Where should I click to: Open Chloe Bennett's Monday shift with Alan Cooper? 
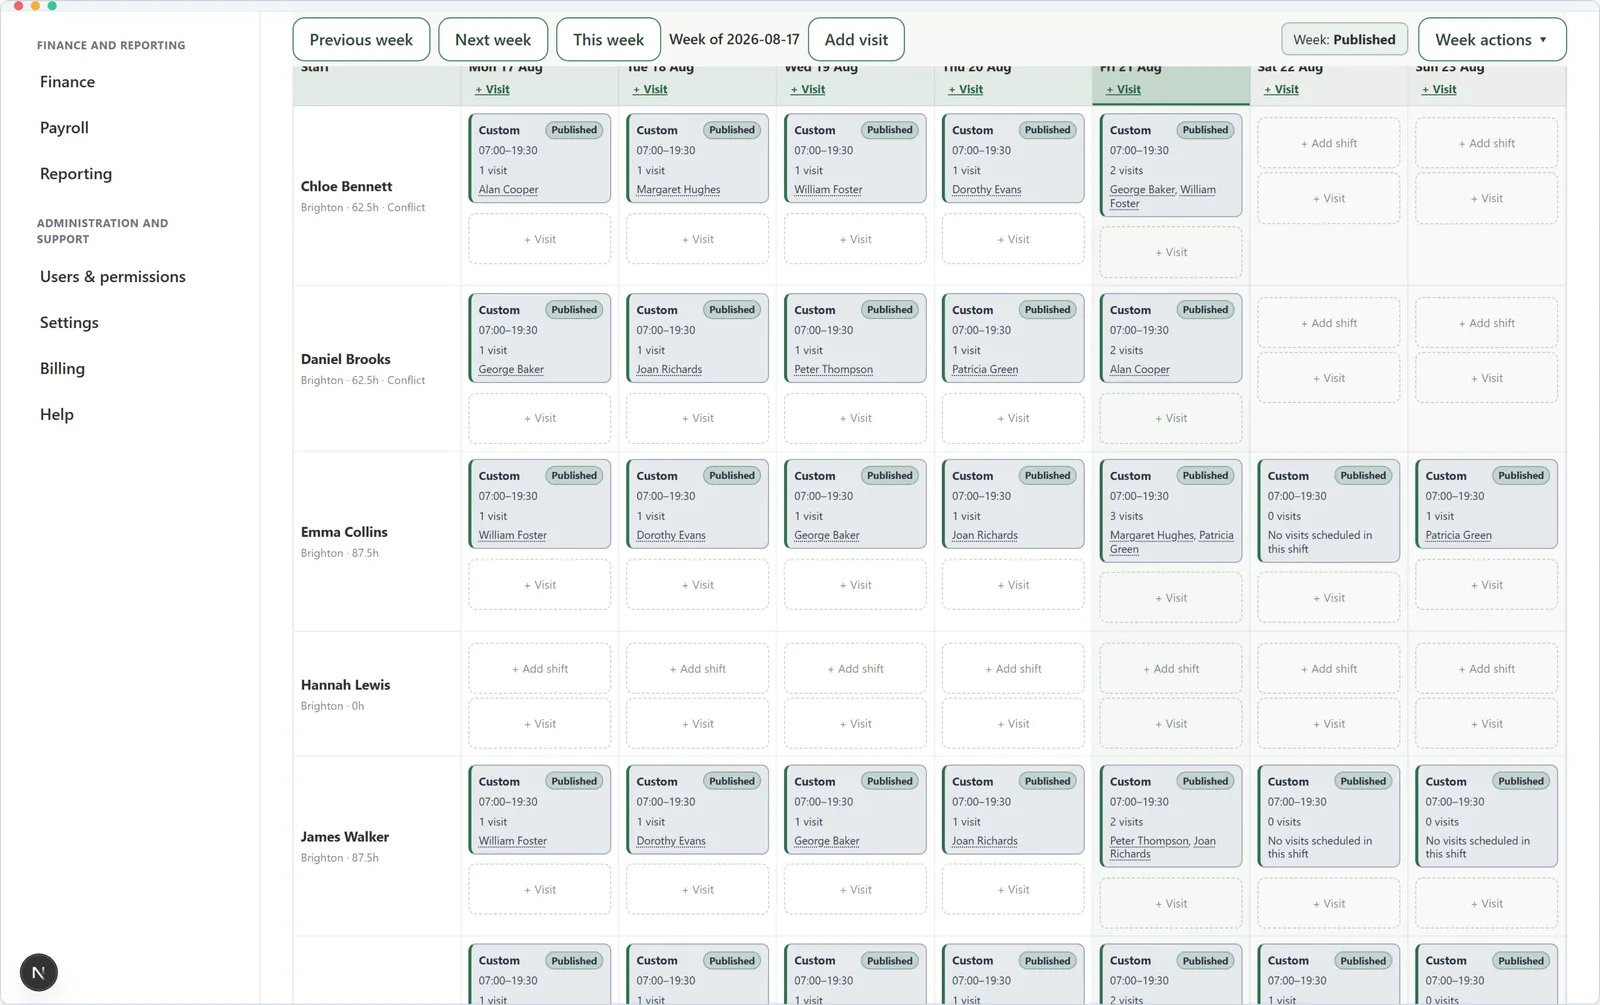540,159
